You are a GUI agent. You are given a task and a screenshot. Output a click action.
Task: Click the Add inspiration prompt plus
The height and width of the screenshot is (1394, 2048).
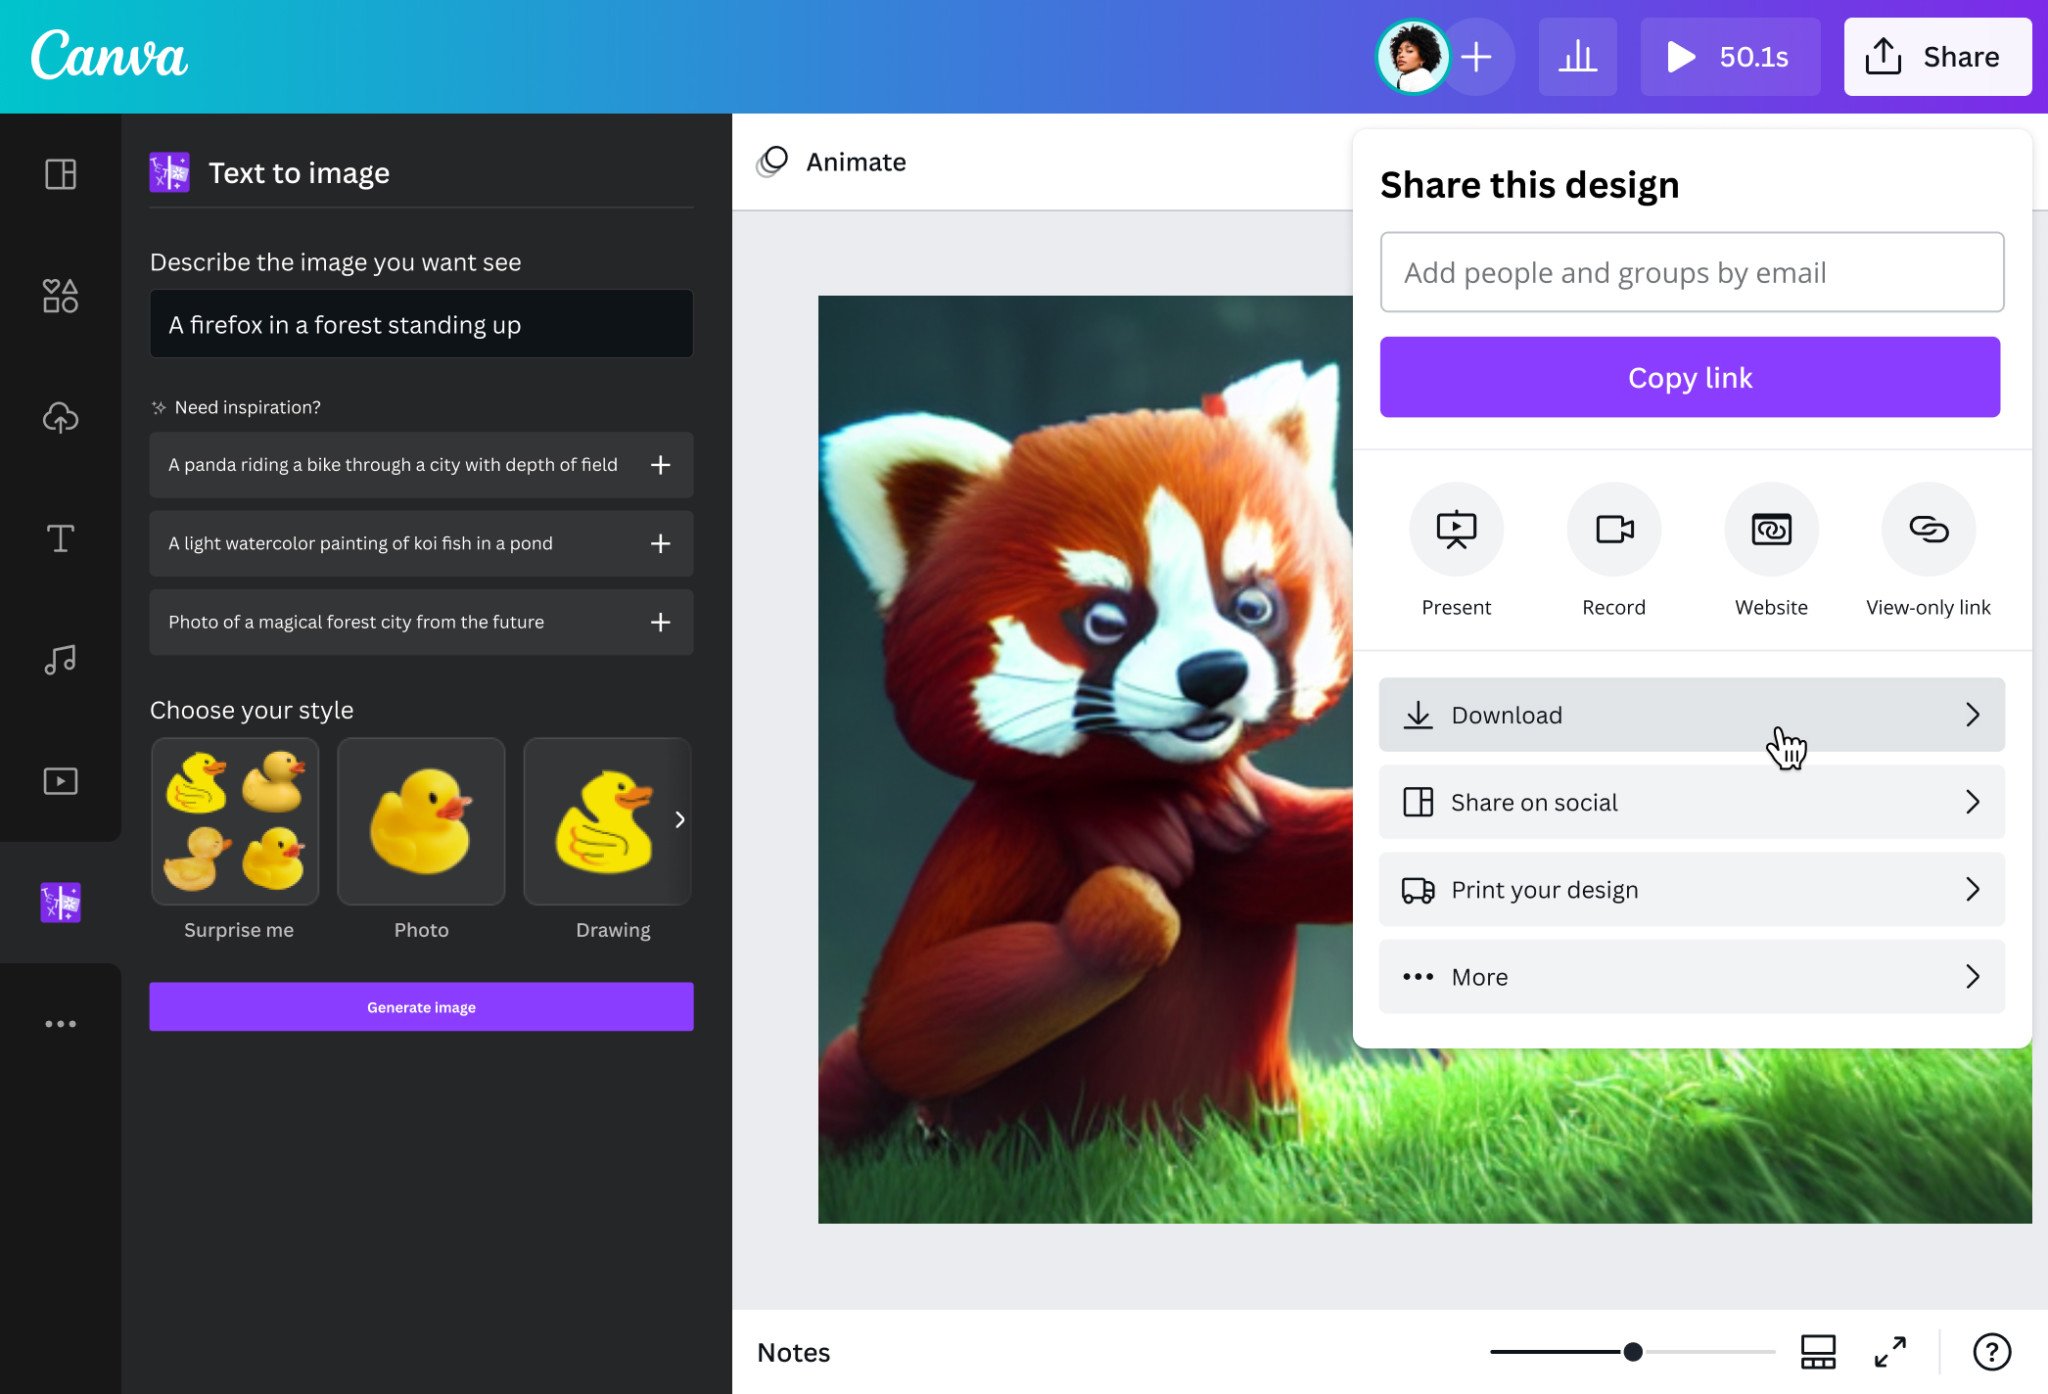point(658,464)
